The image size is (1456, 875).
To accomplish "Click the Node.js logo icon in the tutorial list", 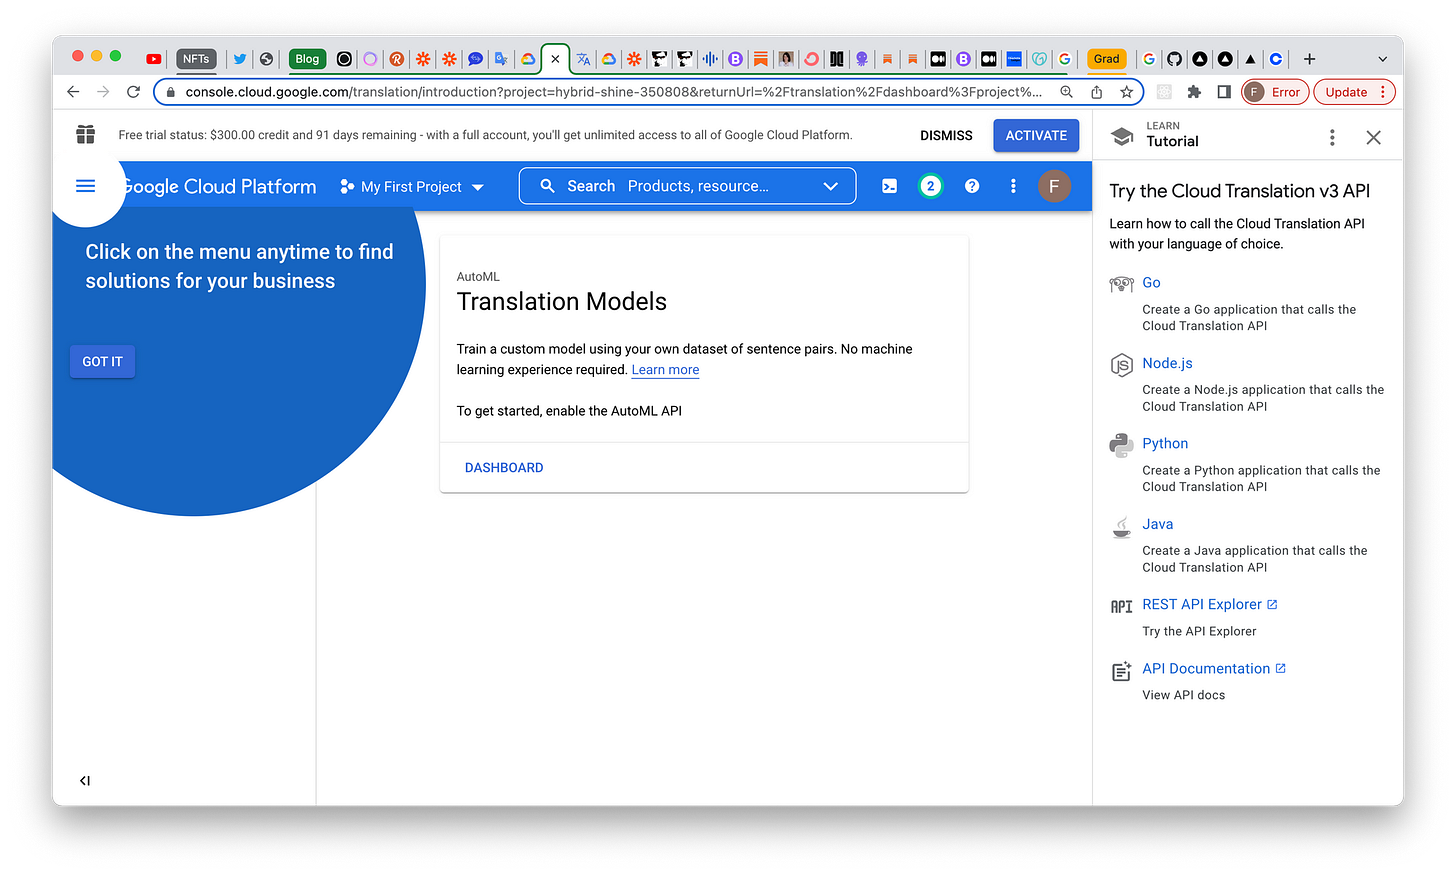I will (x=1122, y=364).
